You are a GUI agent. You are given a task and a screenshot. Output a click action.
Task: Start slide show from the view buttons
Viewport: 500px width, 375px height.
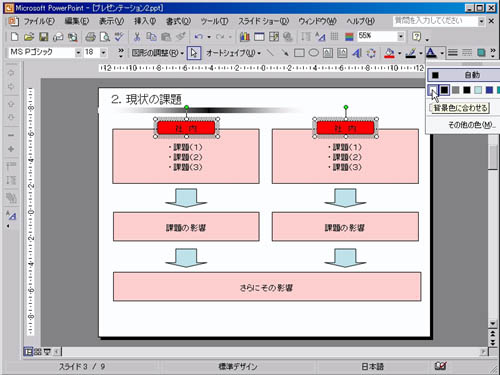tap(47, 351)
